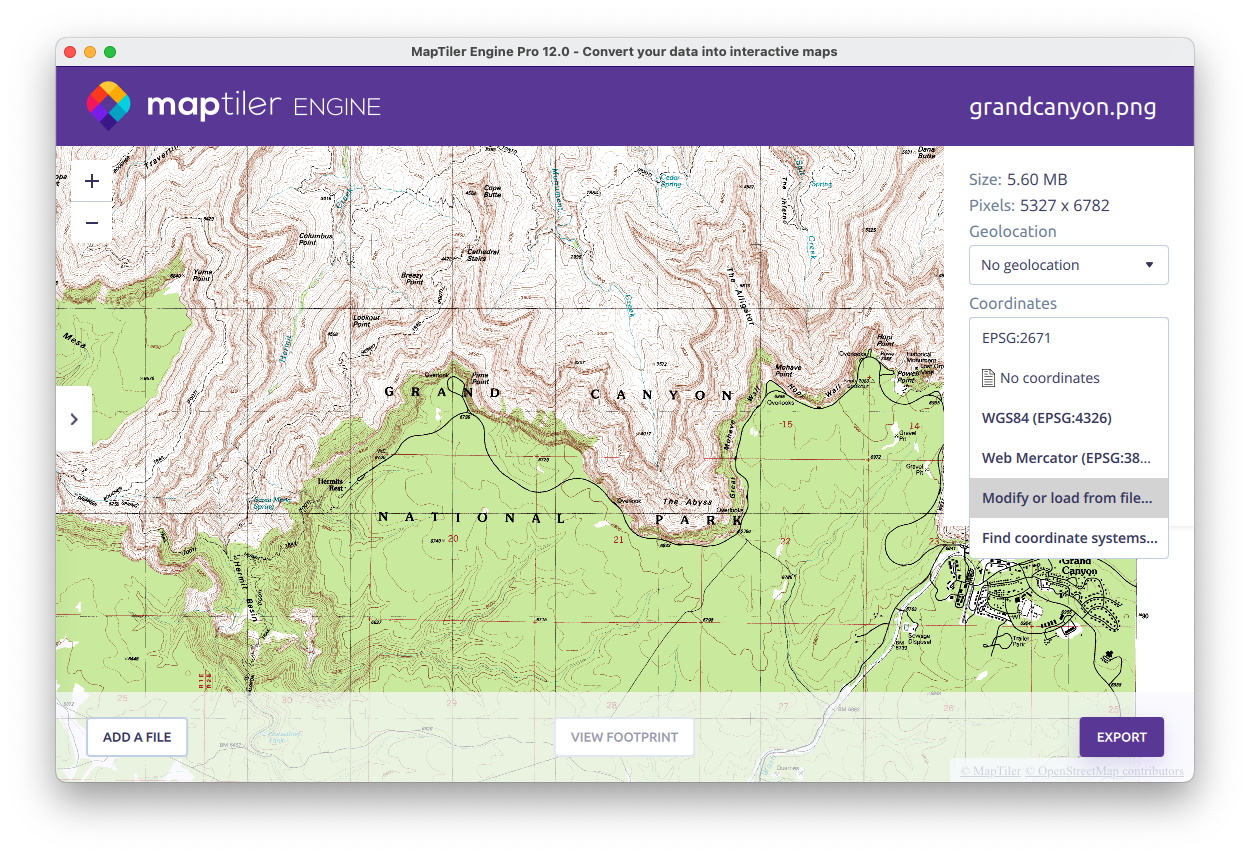Zoom out of the map
1250x856 pixels.
coord(92,222)
